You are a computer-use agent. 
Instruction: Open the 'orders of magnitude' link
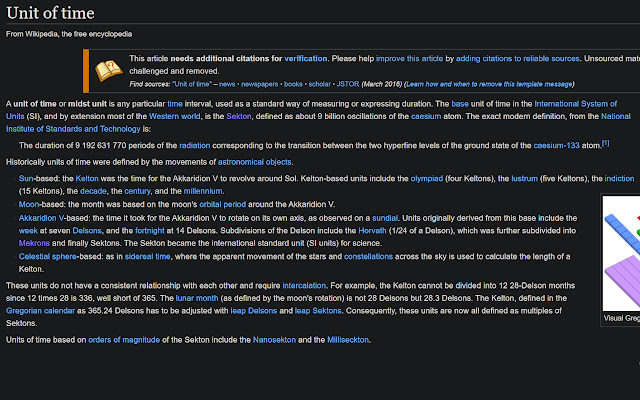pyautogui.click(x=124, y=340)
